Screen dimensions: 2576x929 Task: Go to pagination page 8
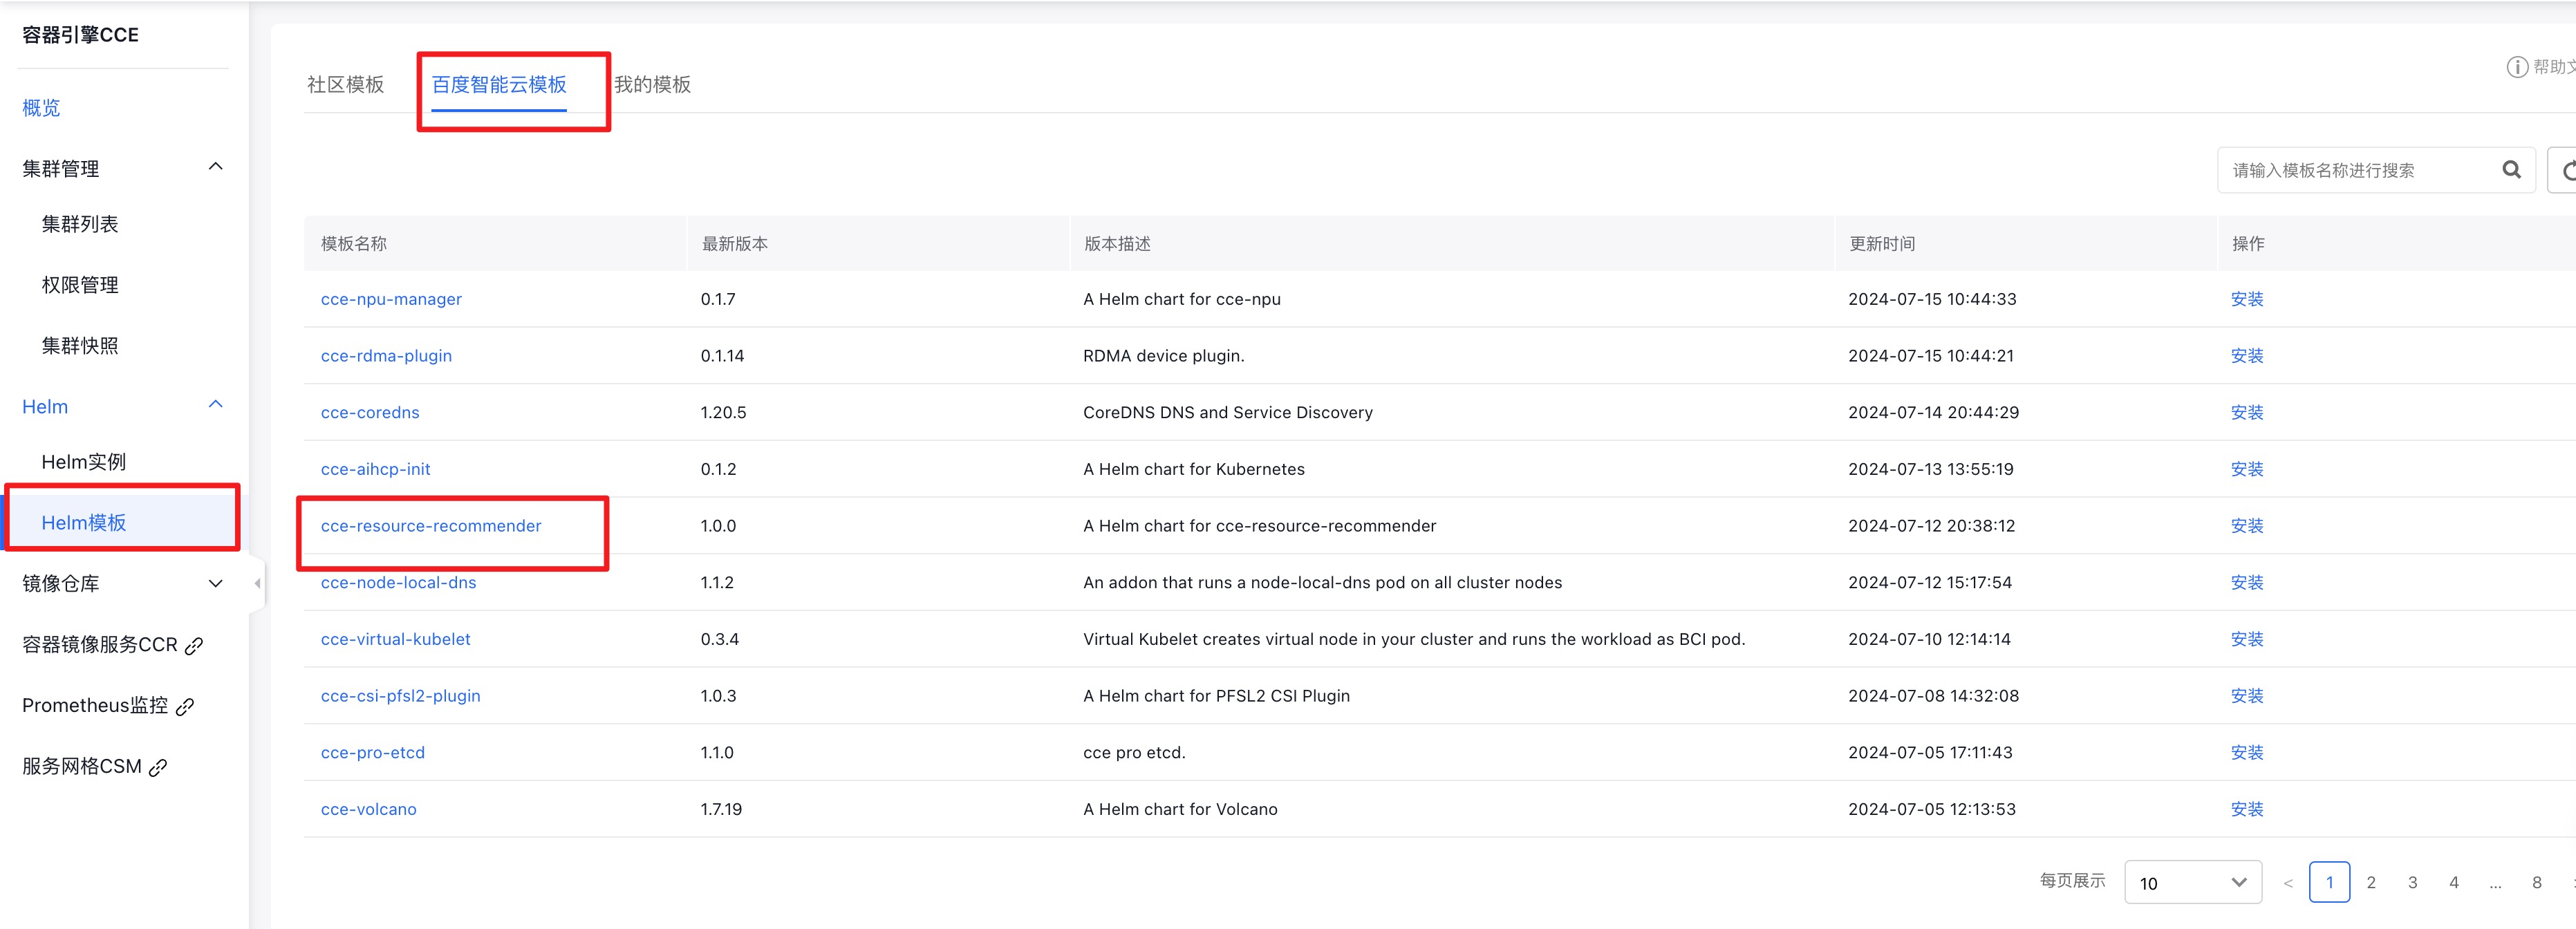(2536, 882)
